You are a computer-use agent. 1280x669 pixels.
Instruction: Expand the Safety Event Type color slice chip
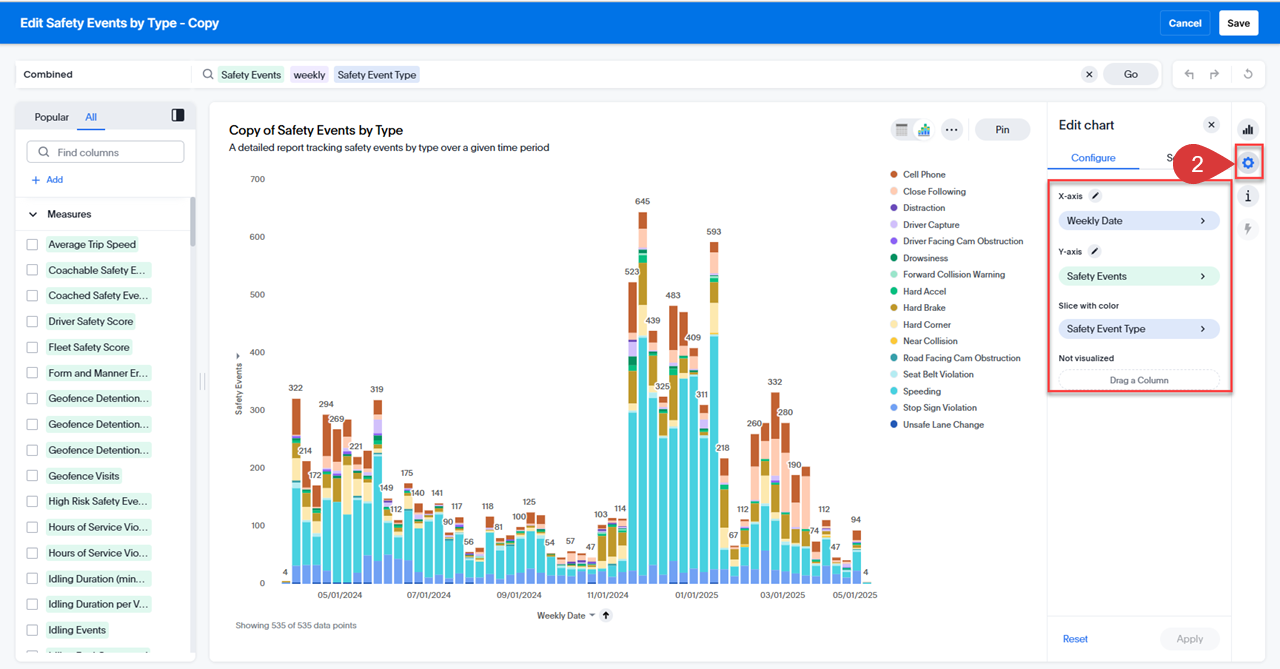tap(1138, 329)
